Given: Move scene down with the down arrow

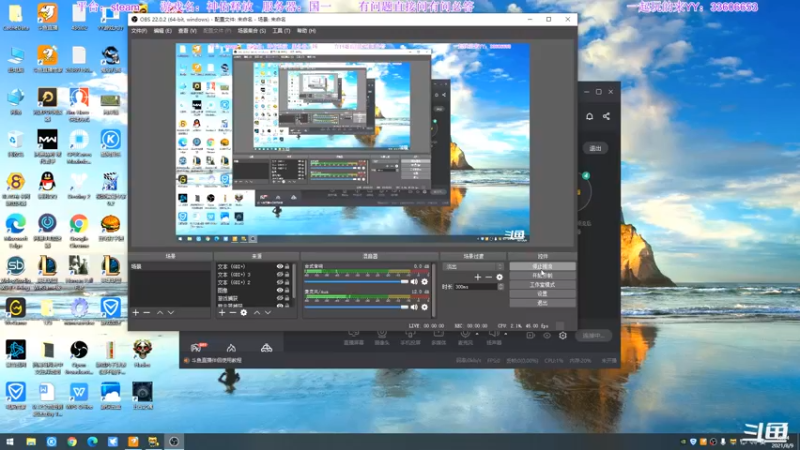Looking at the screenshot, I should (171, 312).
